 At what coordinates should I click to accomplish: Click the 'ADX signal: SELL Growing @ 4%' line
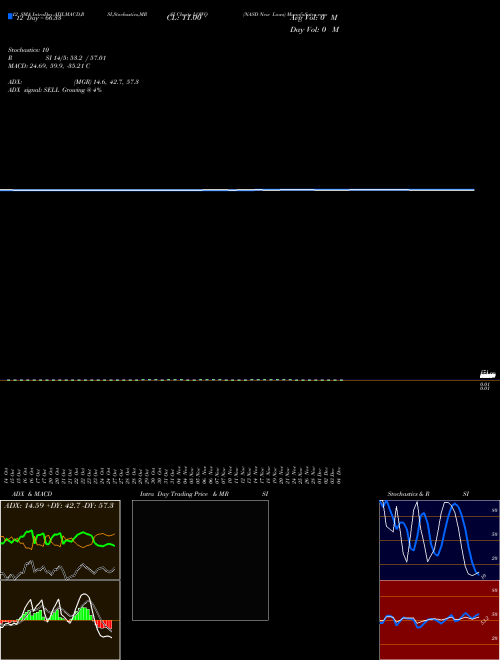coord(55,90)
